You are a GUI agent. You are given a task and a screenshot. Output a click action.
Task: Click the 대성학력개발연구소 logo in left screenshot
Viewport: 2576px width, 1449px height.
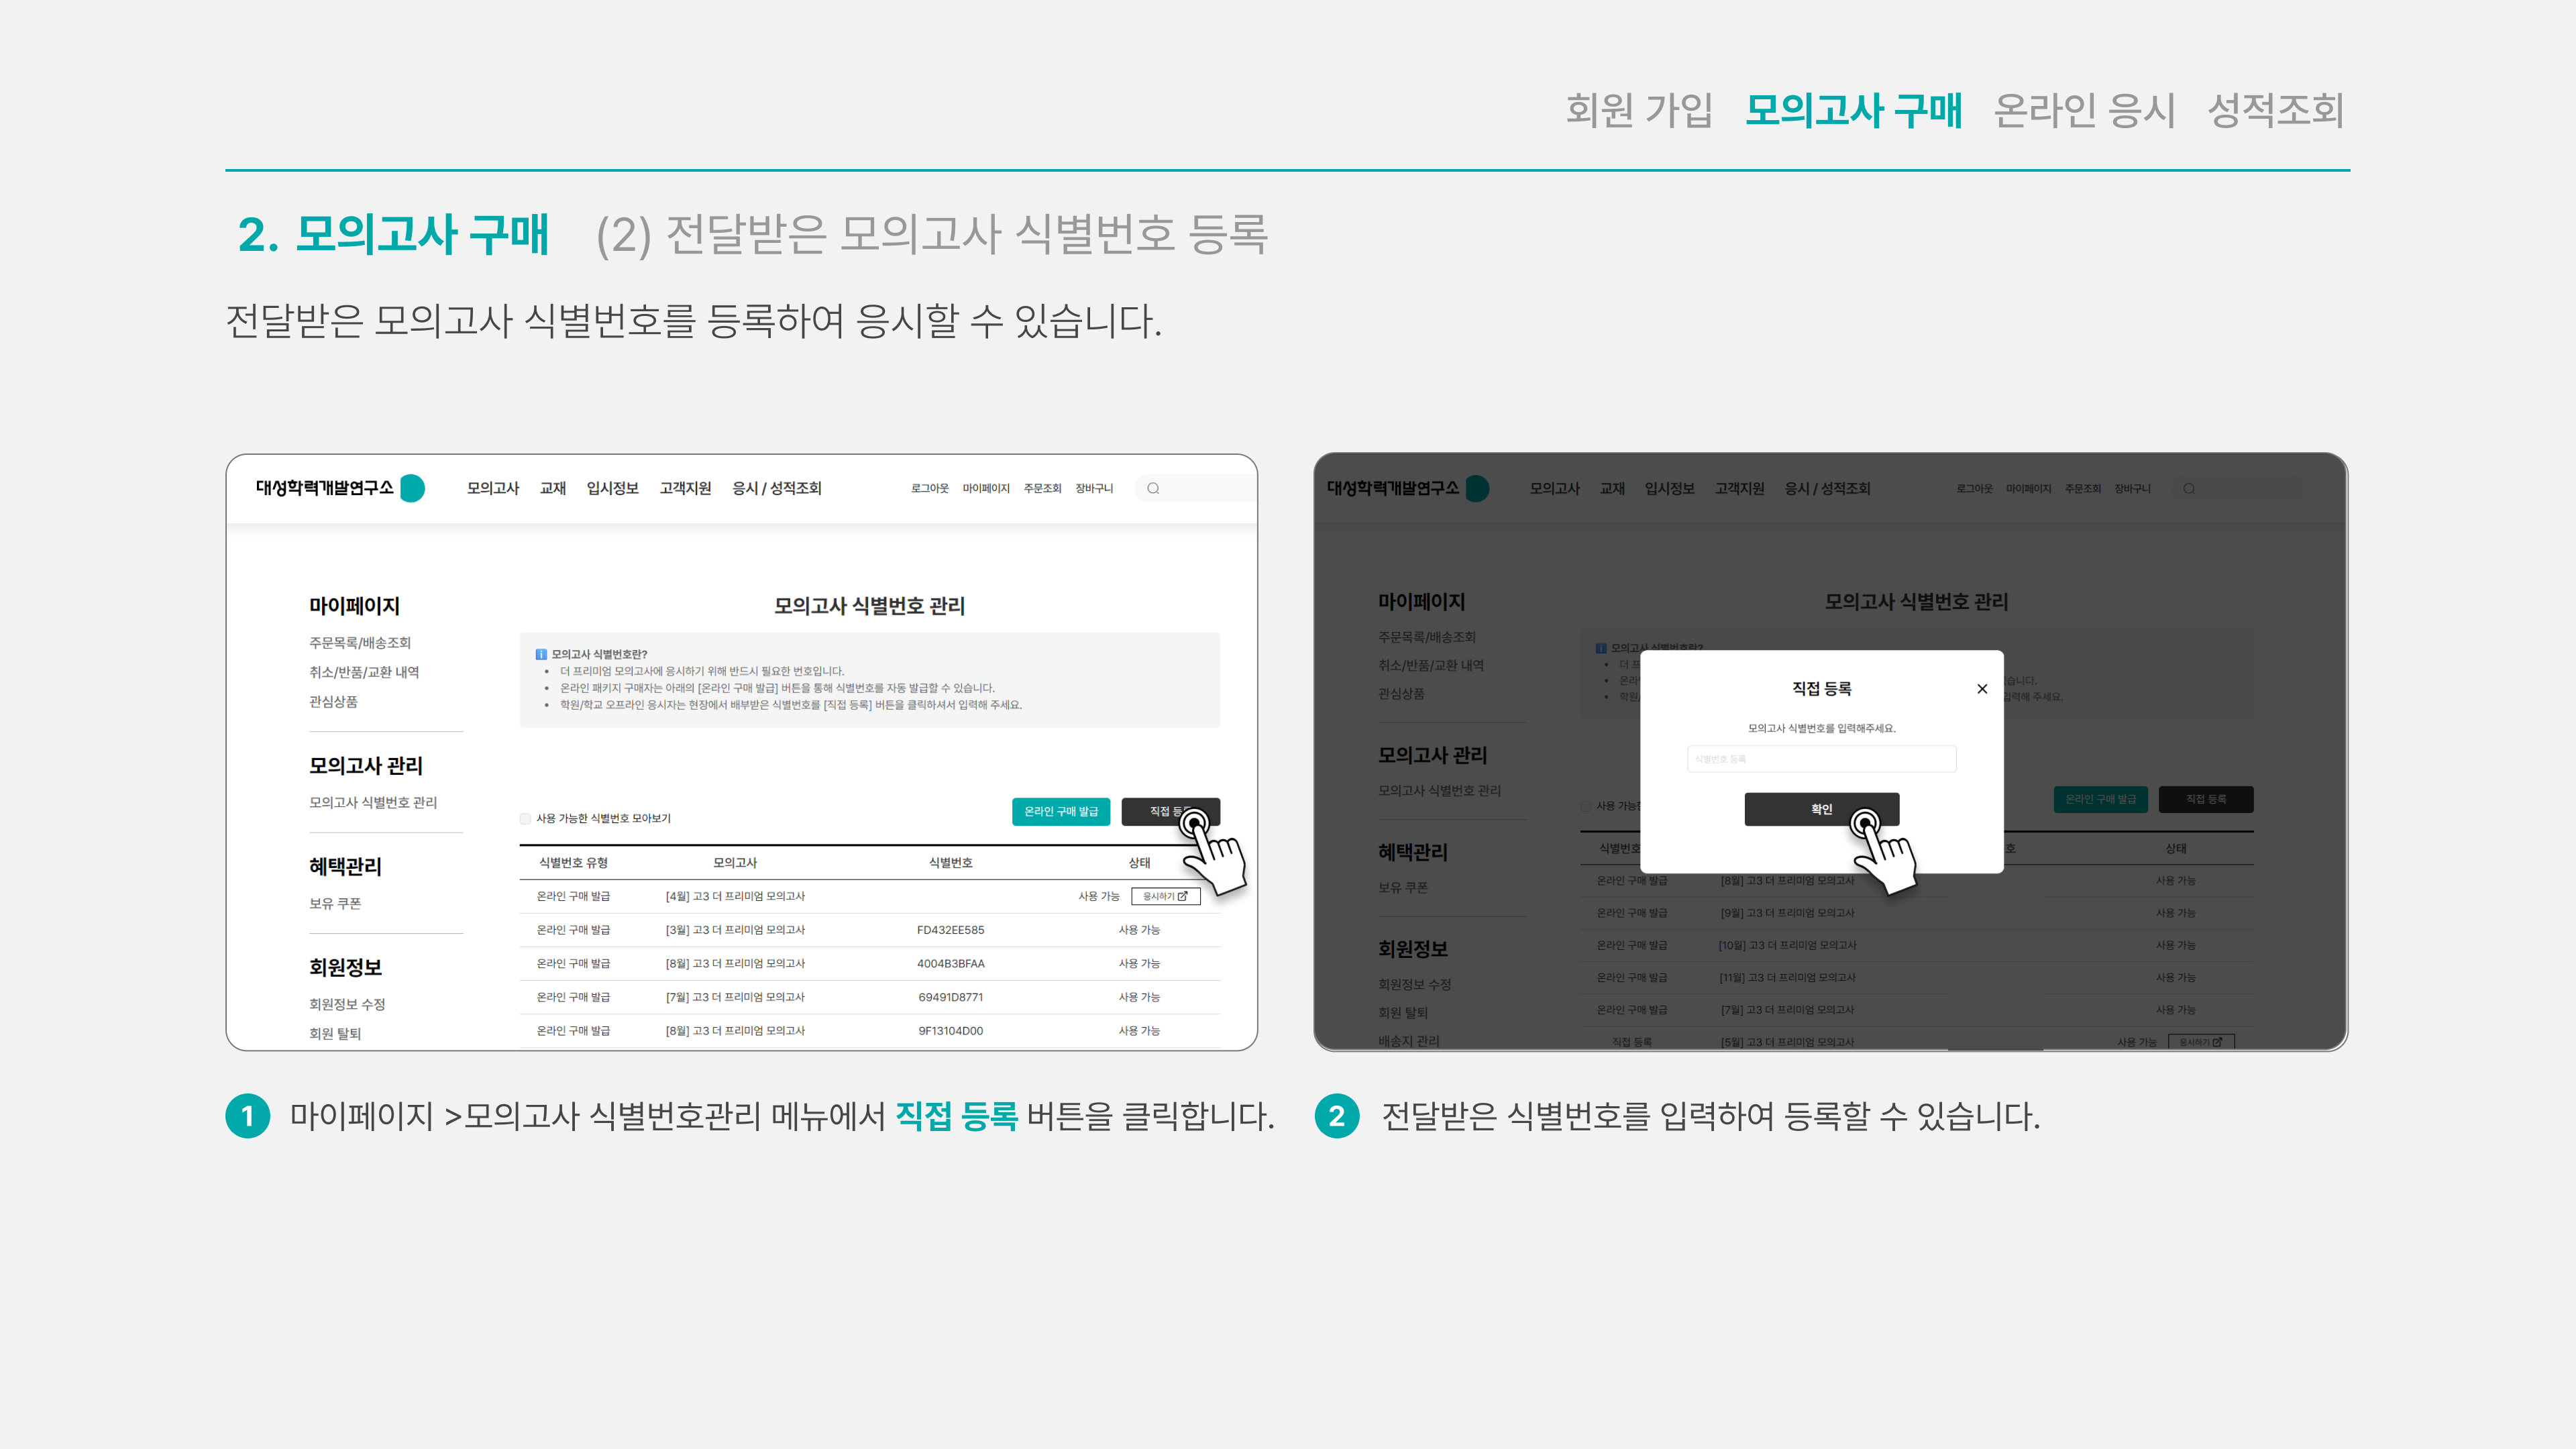(x=340, y=488)
